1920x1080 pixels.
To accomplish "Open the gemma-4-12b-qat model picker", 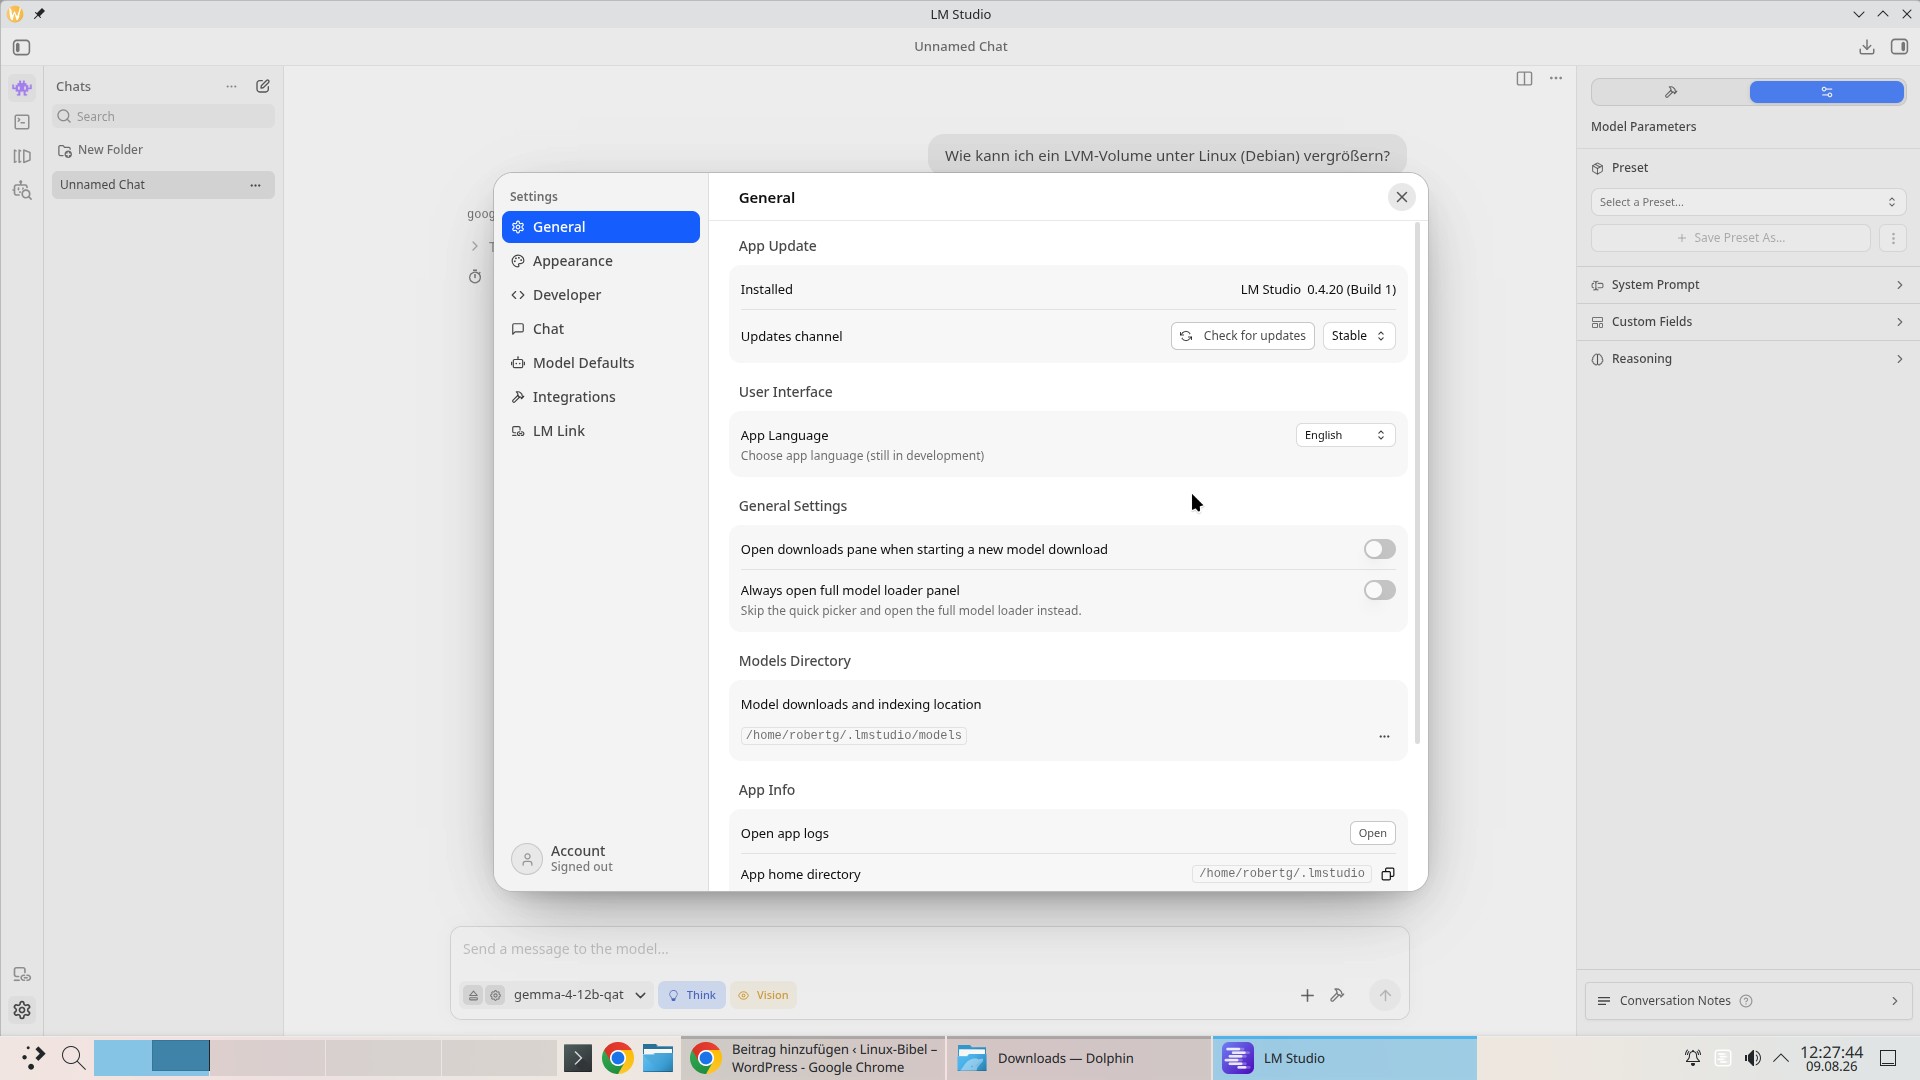I will point(580,995).
